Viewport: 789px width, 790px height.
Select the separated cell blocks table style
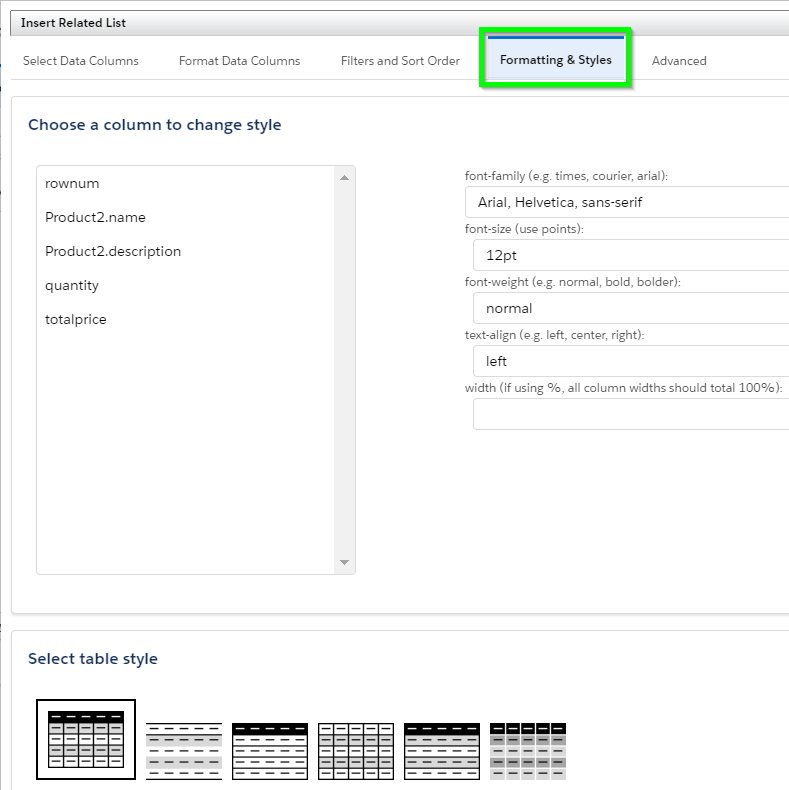pos(528,751)
